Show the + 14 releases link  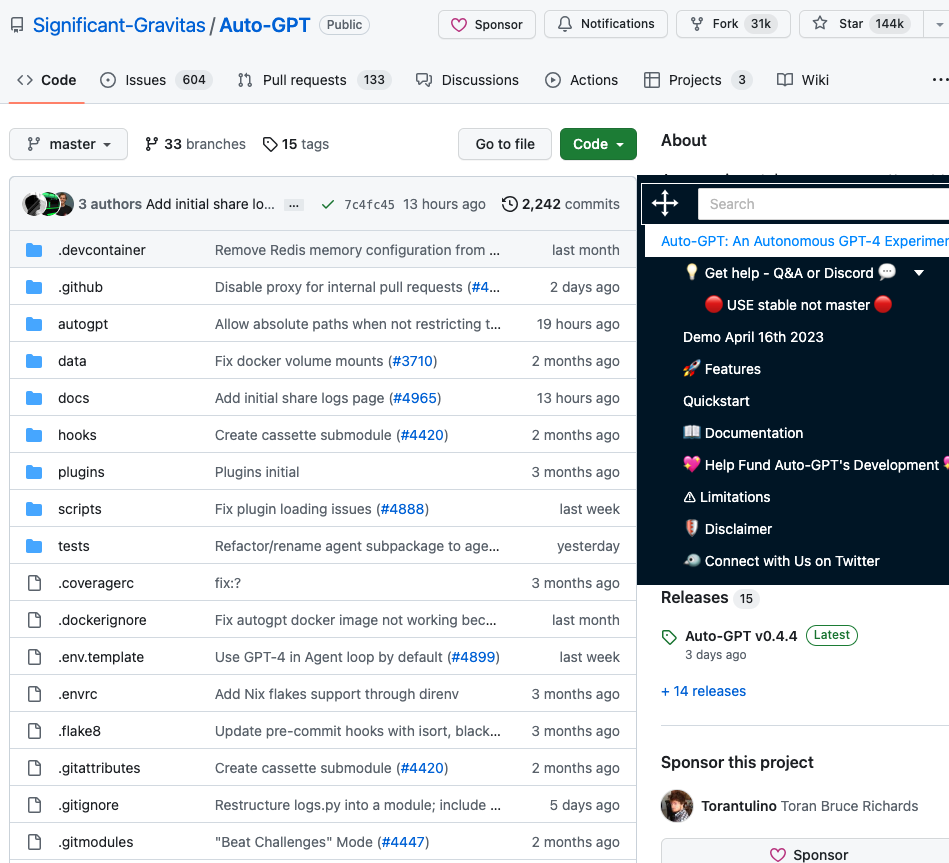703,691
